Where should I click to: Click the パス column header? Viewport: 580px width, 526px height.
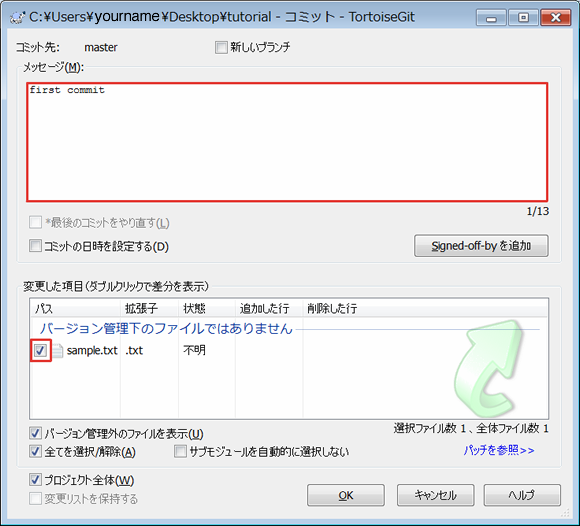[75, 308]
